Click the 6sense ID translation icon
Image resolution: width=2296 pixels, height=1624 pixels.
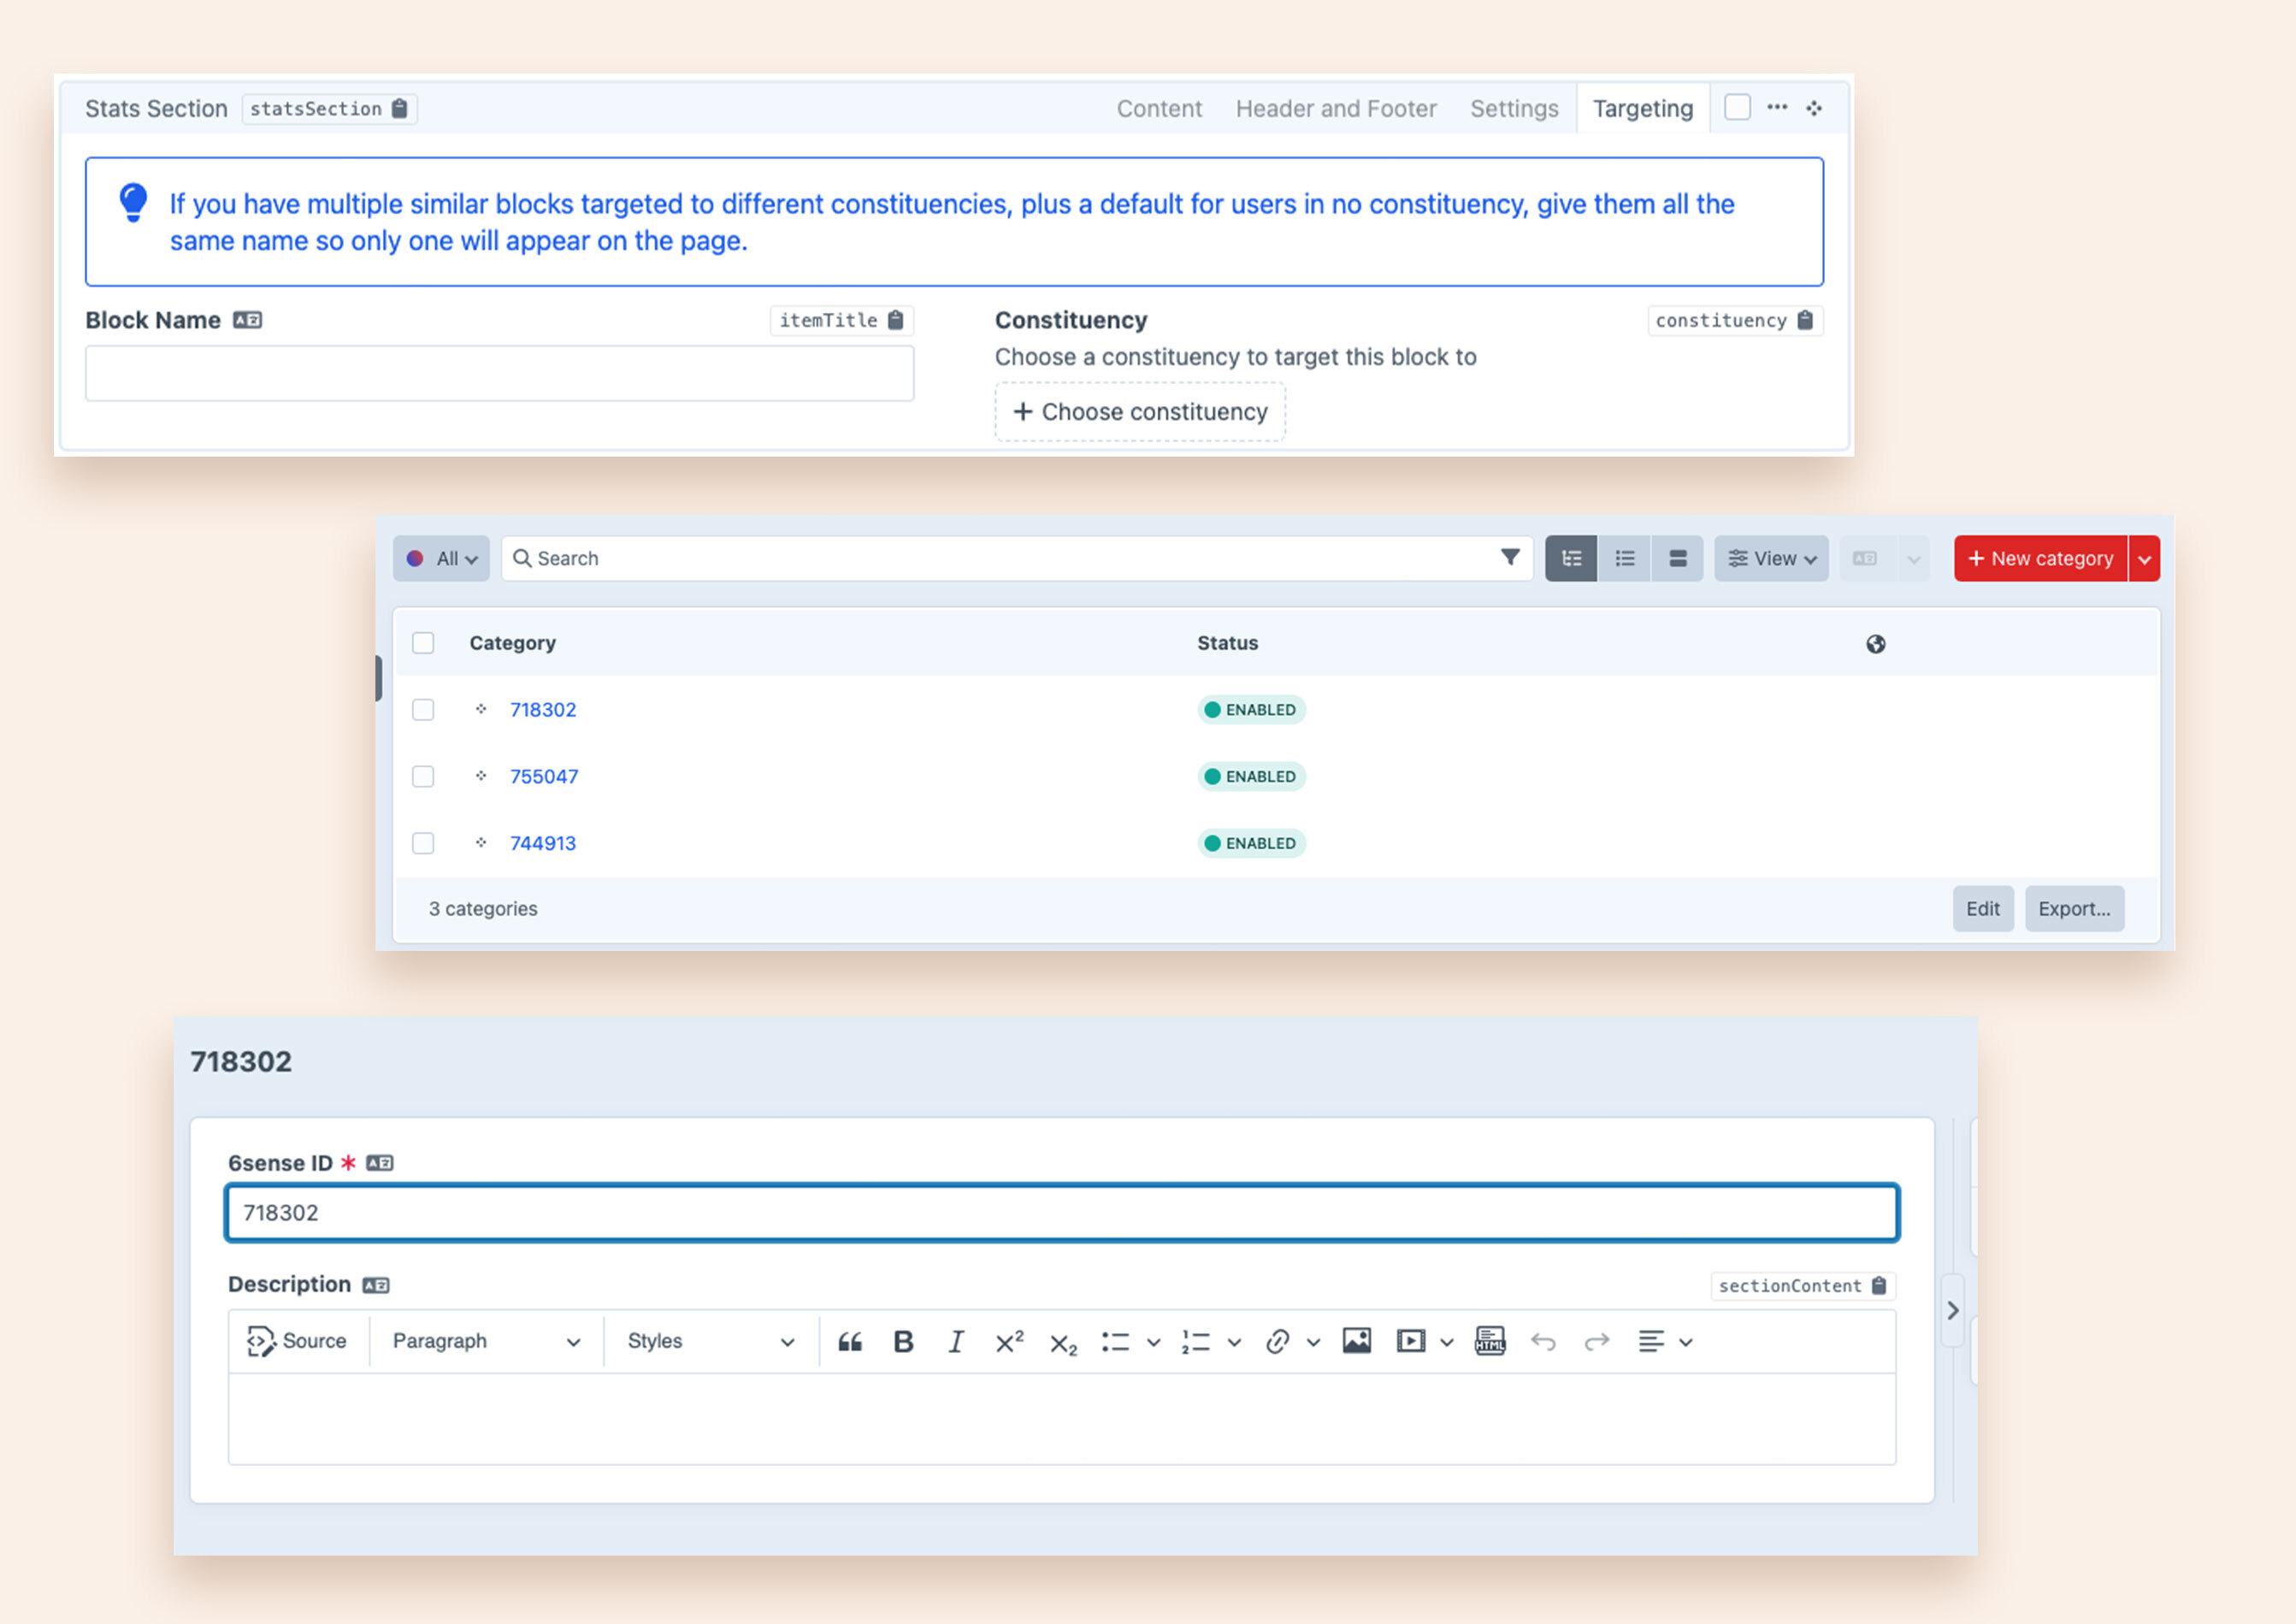pos(379,1163)
